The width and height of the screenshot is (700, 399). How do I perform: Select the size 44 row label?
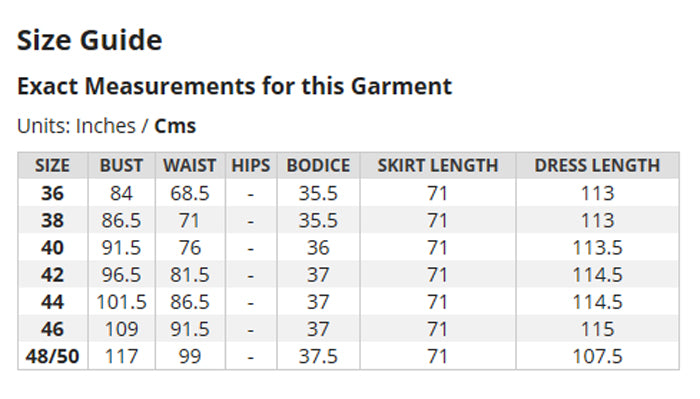53,302
